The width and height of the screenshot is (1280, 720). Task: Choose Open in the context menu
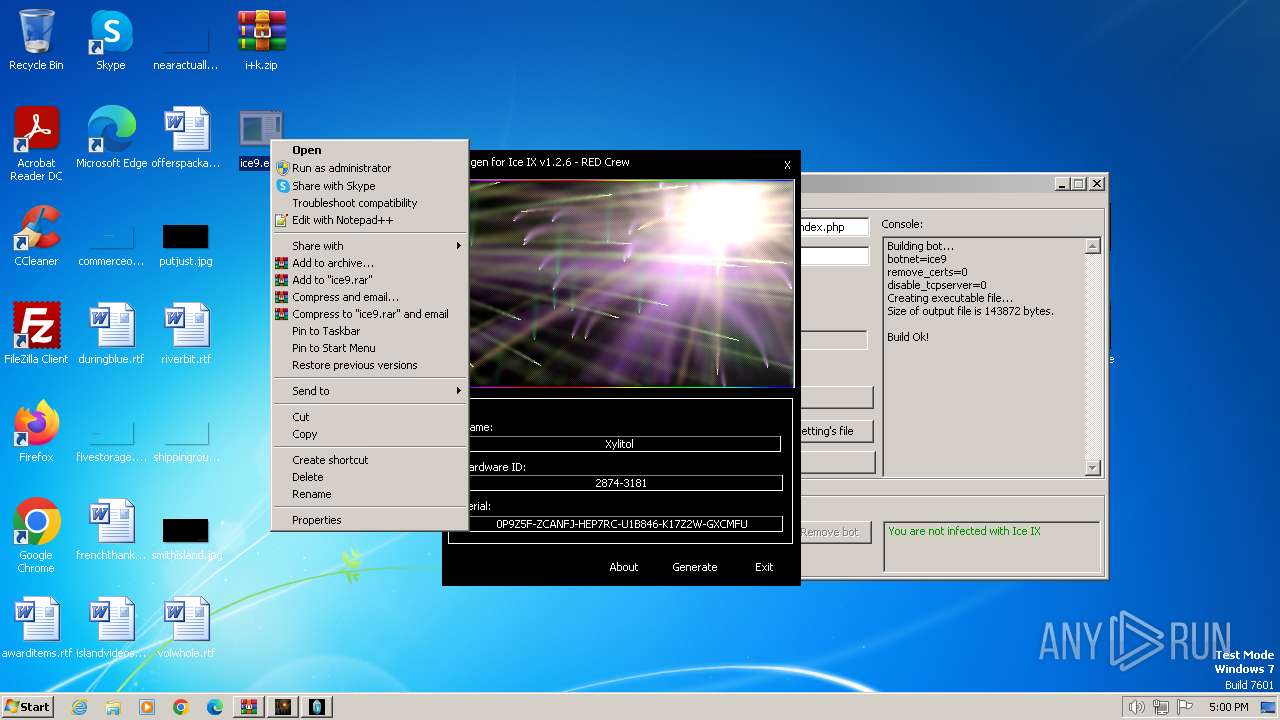[x=370, y=150]
